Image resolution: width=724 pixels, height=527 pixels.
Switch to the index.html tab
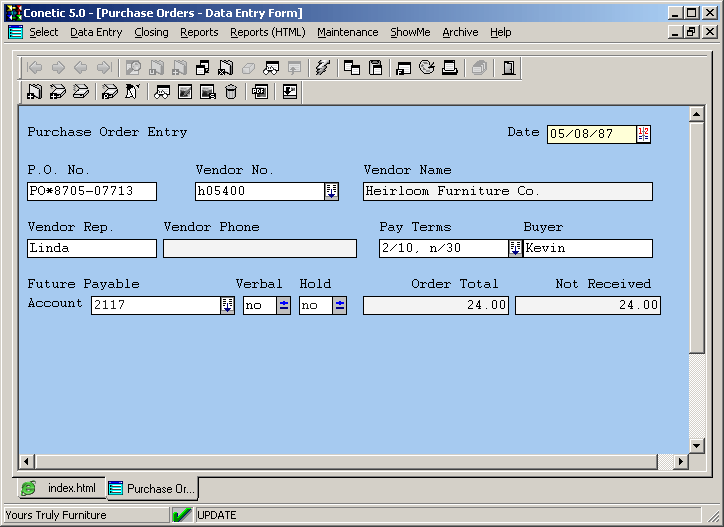point(60,488)
